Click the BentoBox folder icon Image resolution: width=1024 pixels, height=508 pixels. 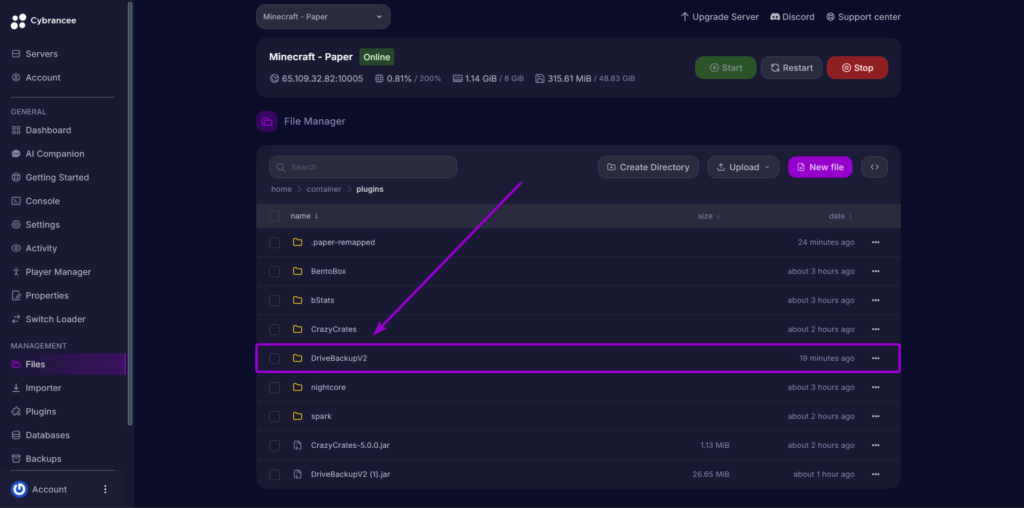tap(298, 271)
